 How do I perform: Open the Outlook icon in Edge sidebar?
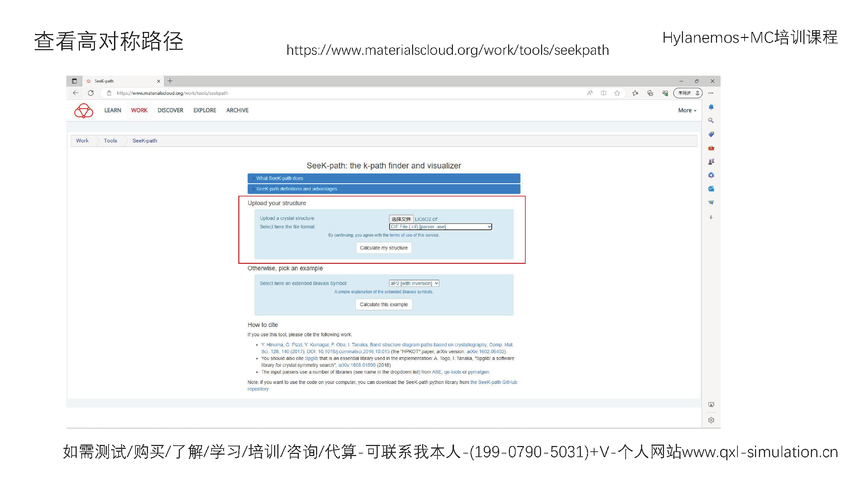point(711,189)
